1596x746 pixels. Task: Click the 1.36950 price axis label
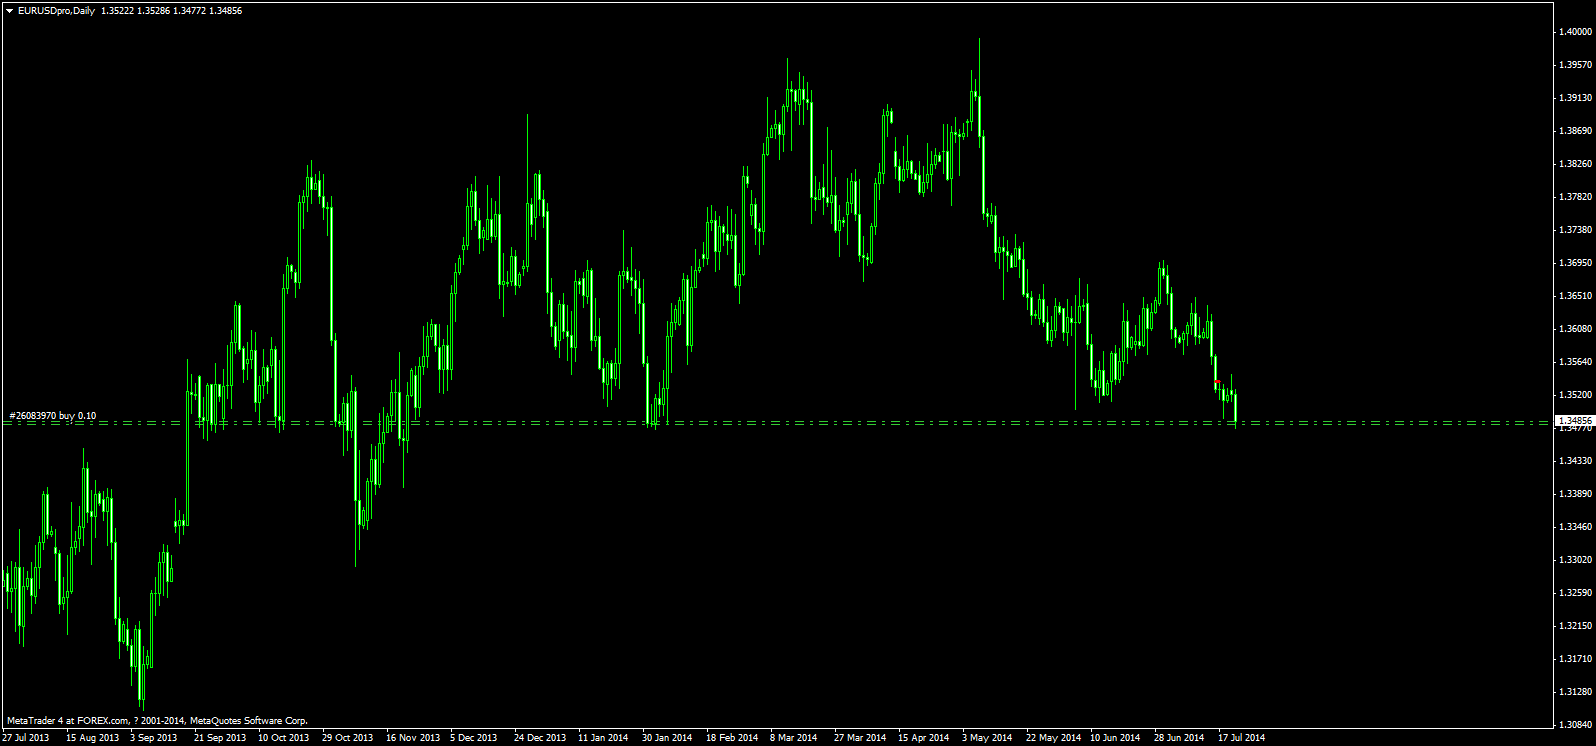click(x=1575, y=263)
